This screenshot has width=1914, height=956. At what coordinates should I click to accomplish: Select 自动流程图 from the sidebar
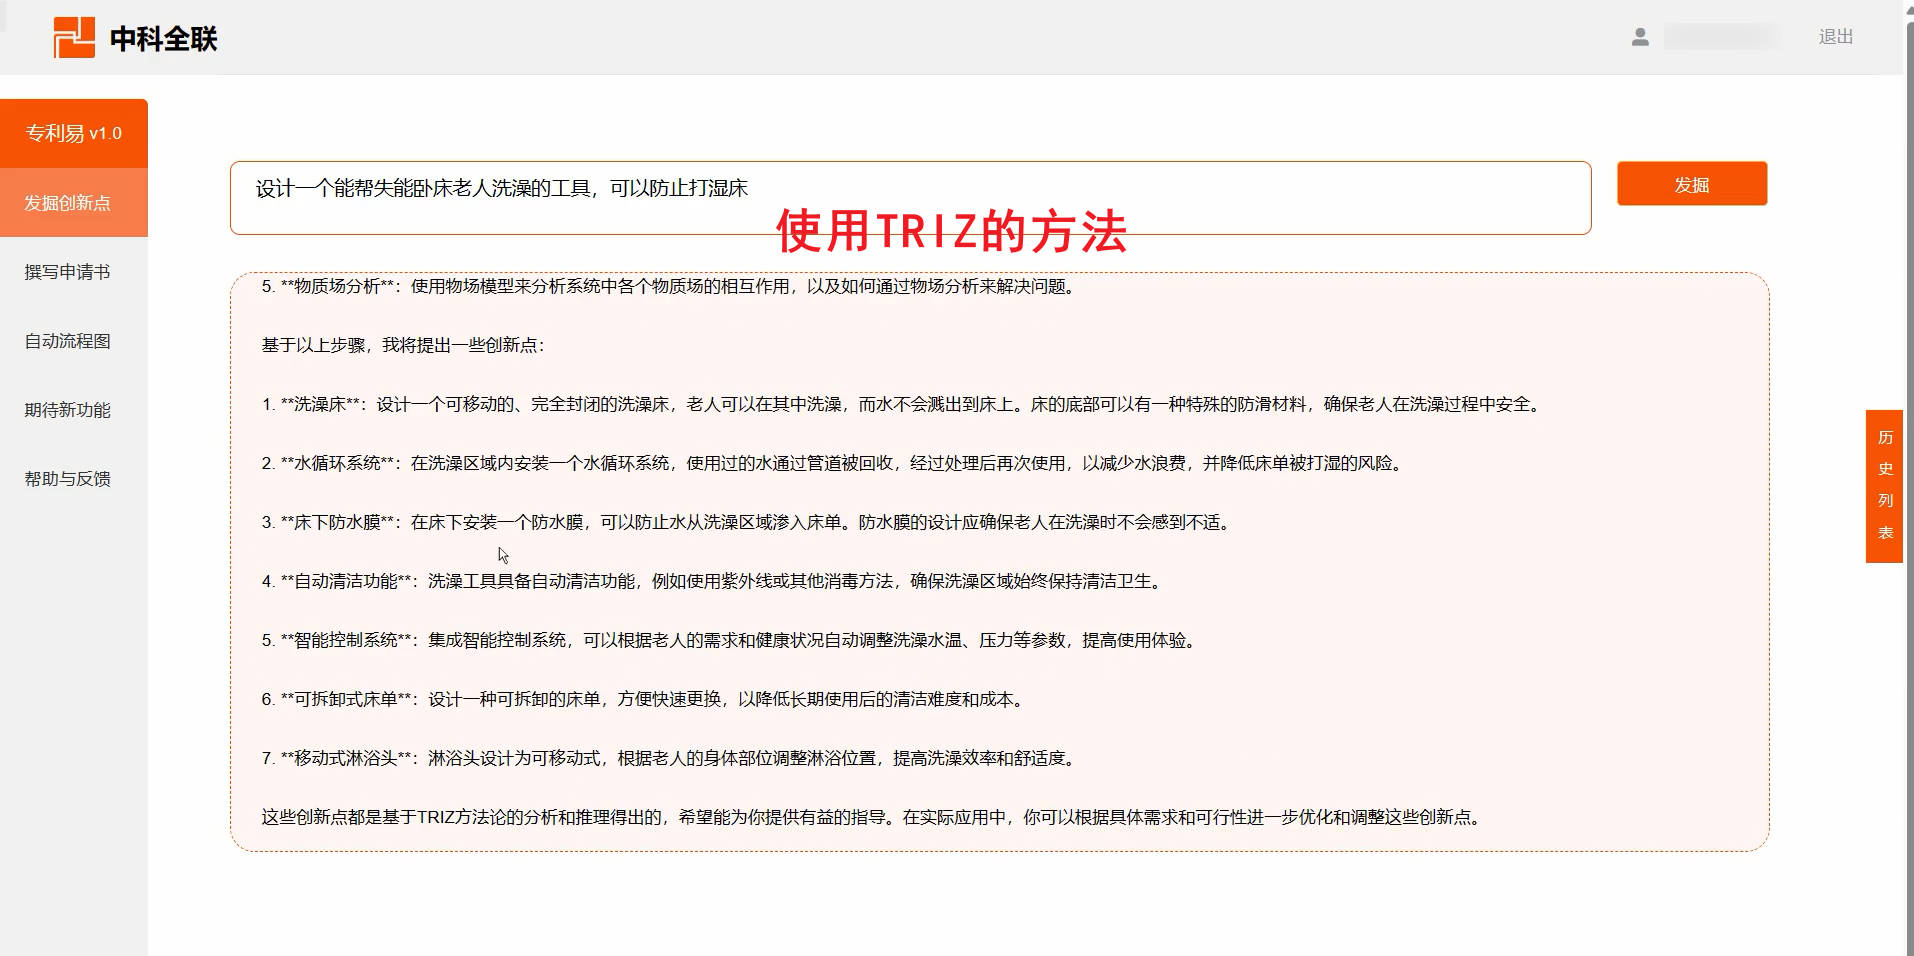68,341
